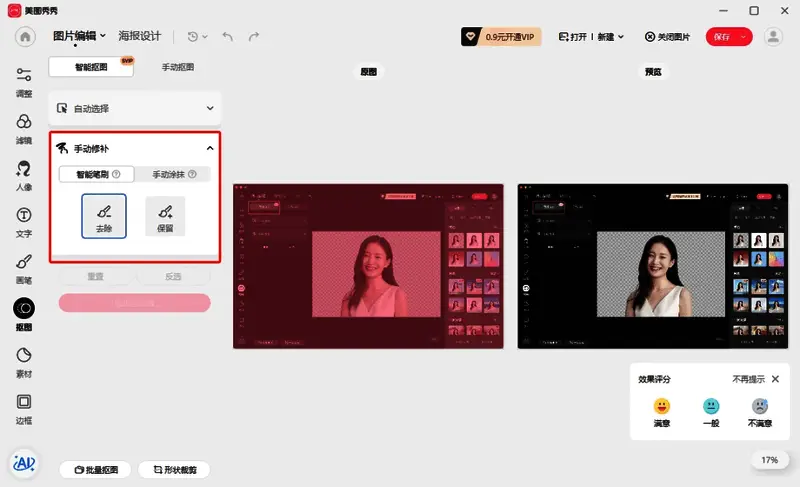Dismiss the 效果评分 rating popup

pos(776,379)
